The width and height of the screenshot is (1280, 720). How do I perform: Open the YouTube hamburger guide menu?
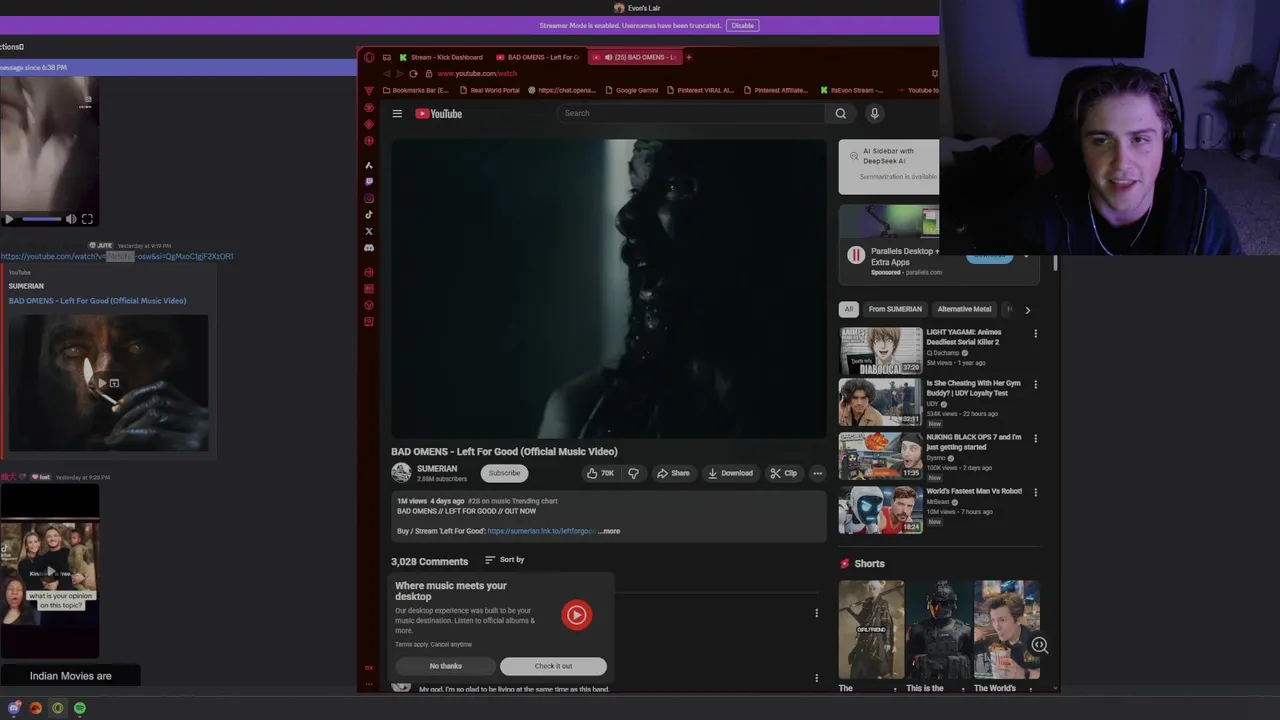coord(397,113)
